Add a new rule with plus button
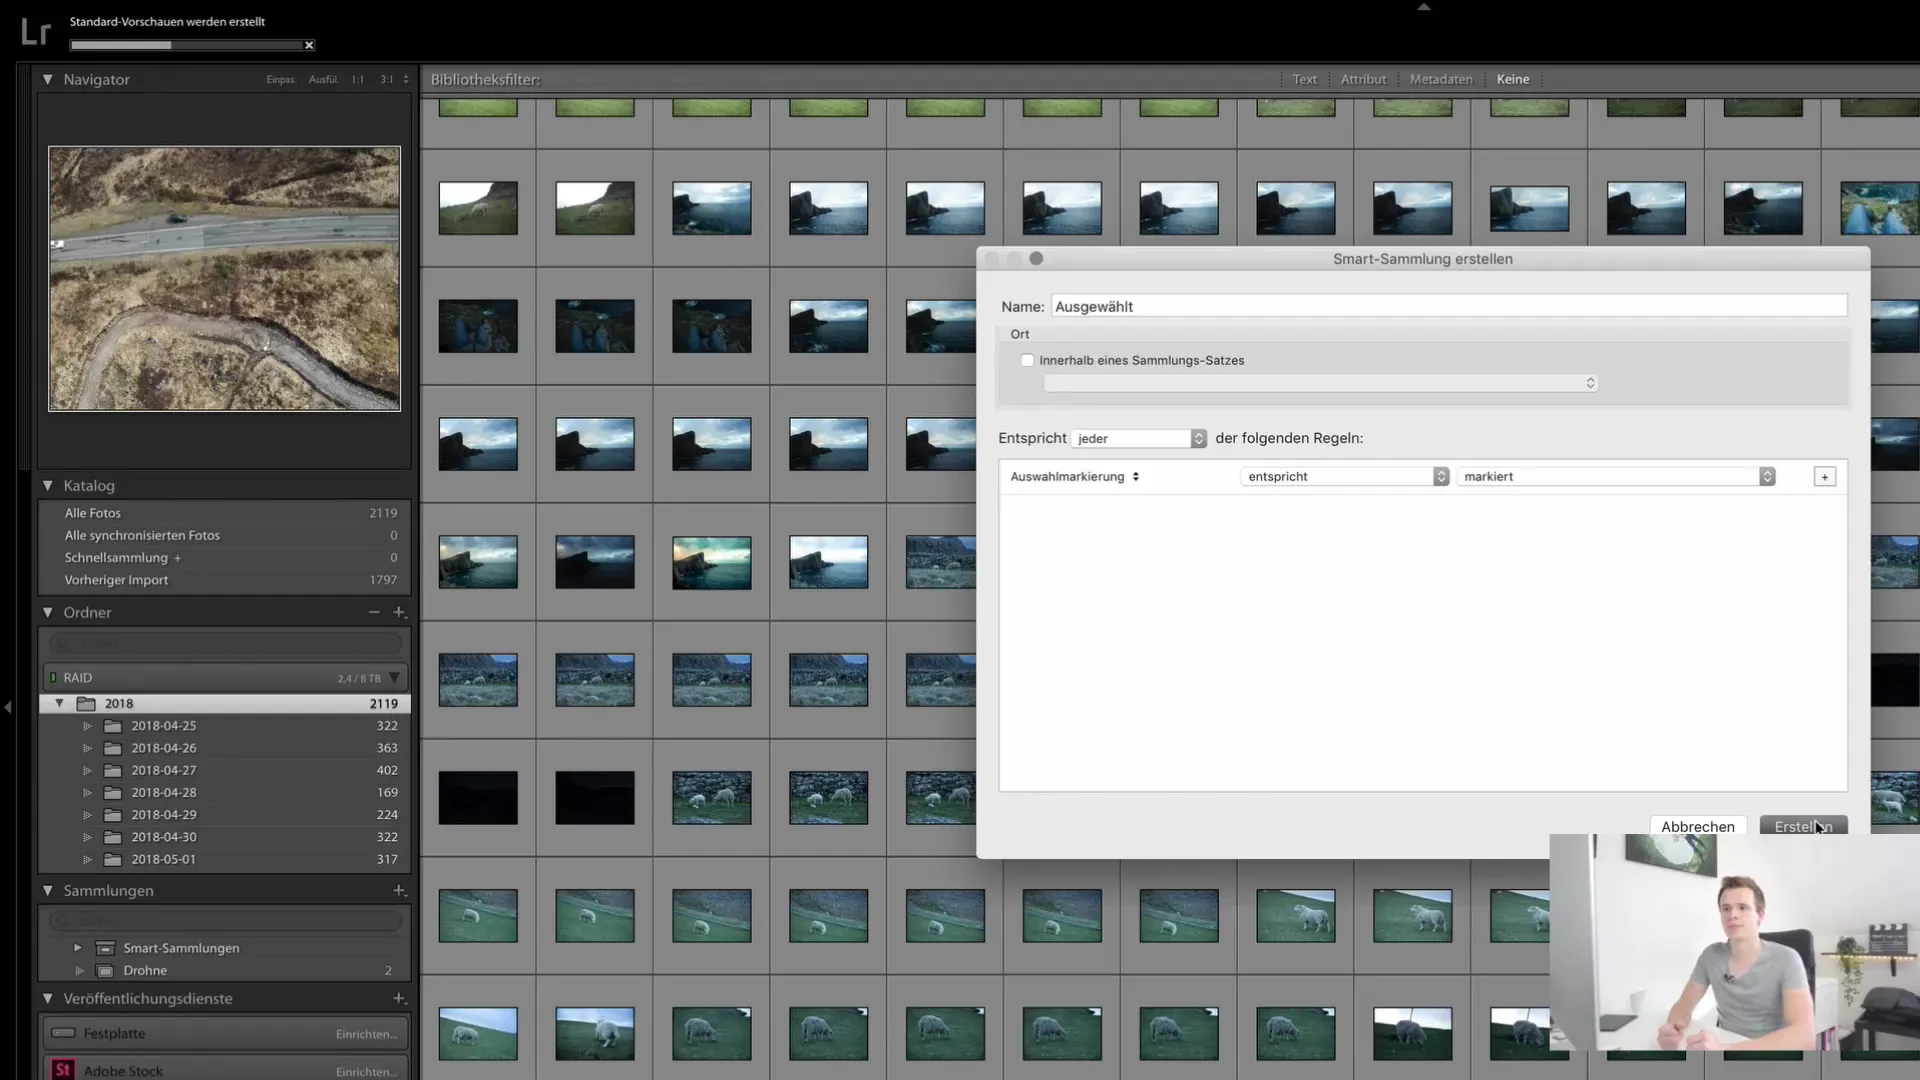Image resolution: width=1920 pixels, height=1080 pixels. 1825,477
